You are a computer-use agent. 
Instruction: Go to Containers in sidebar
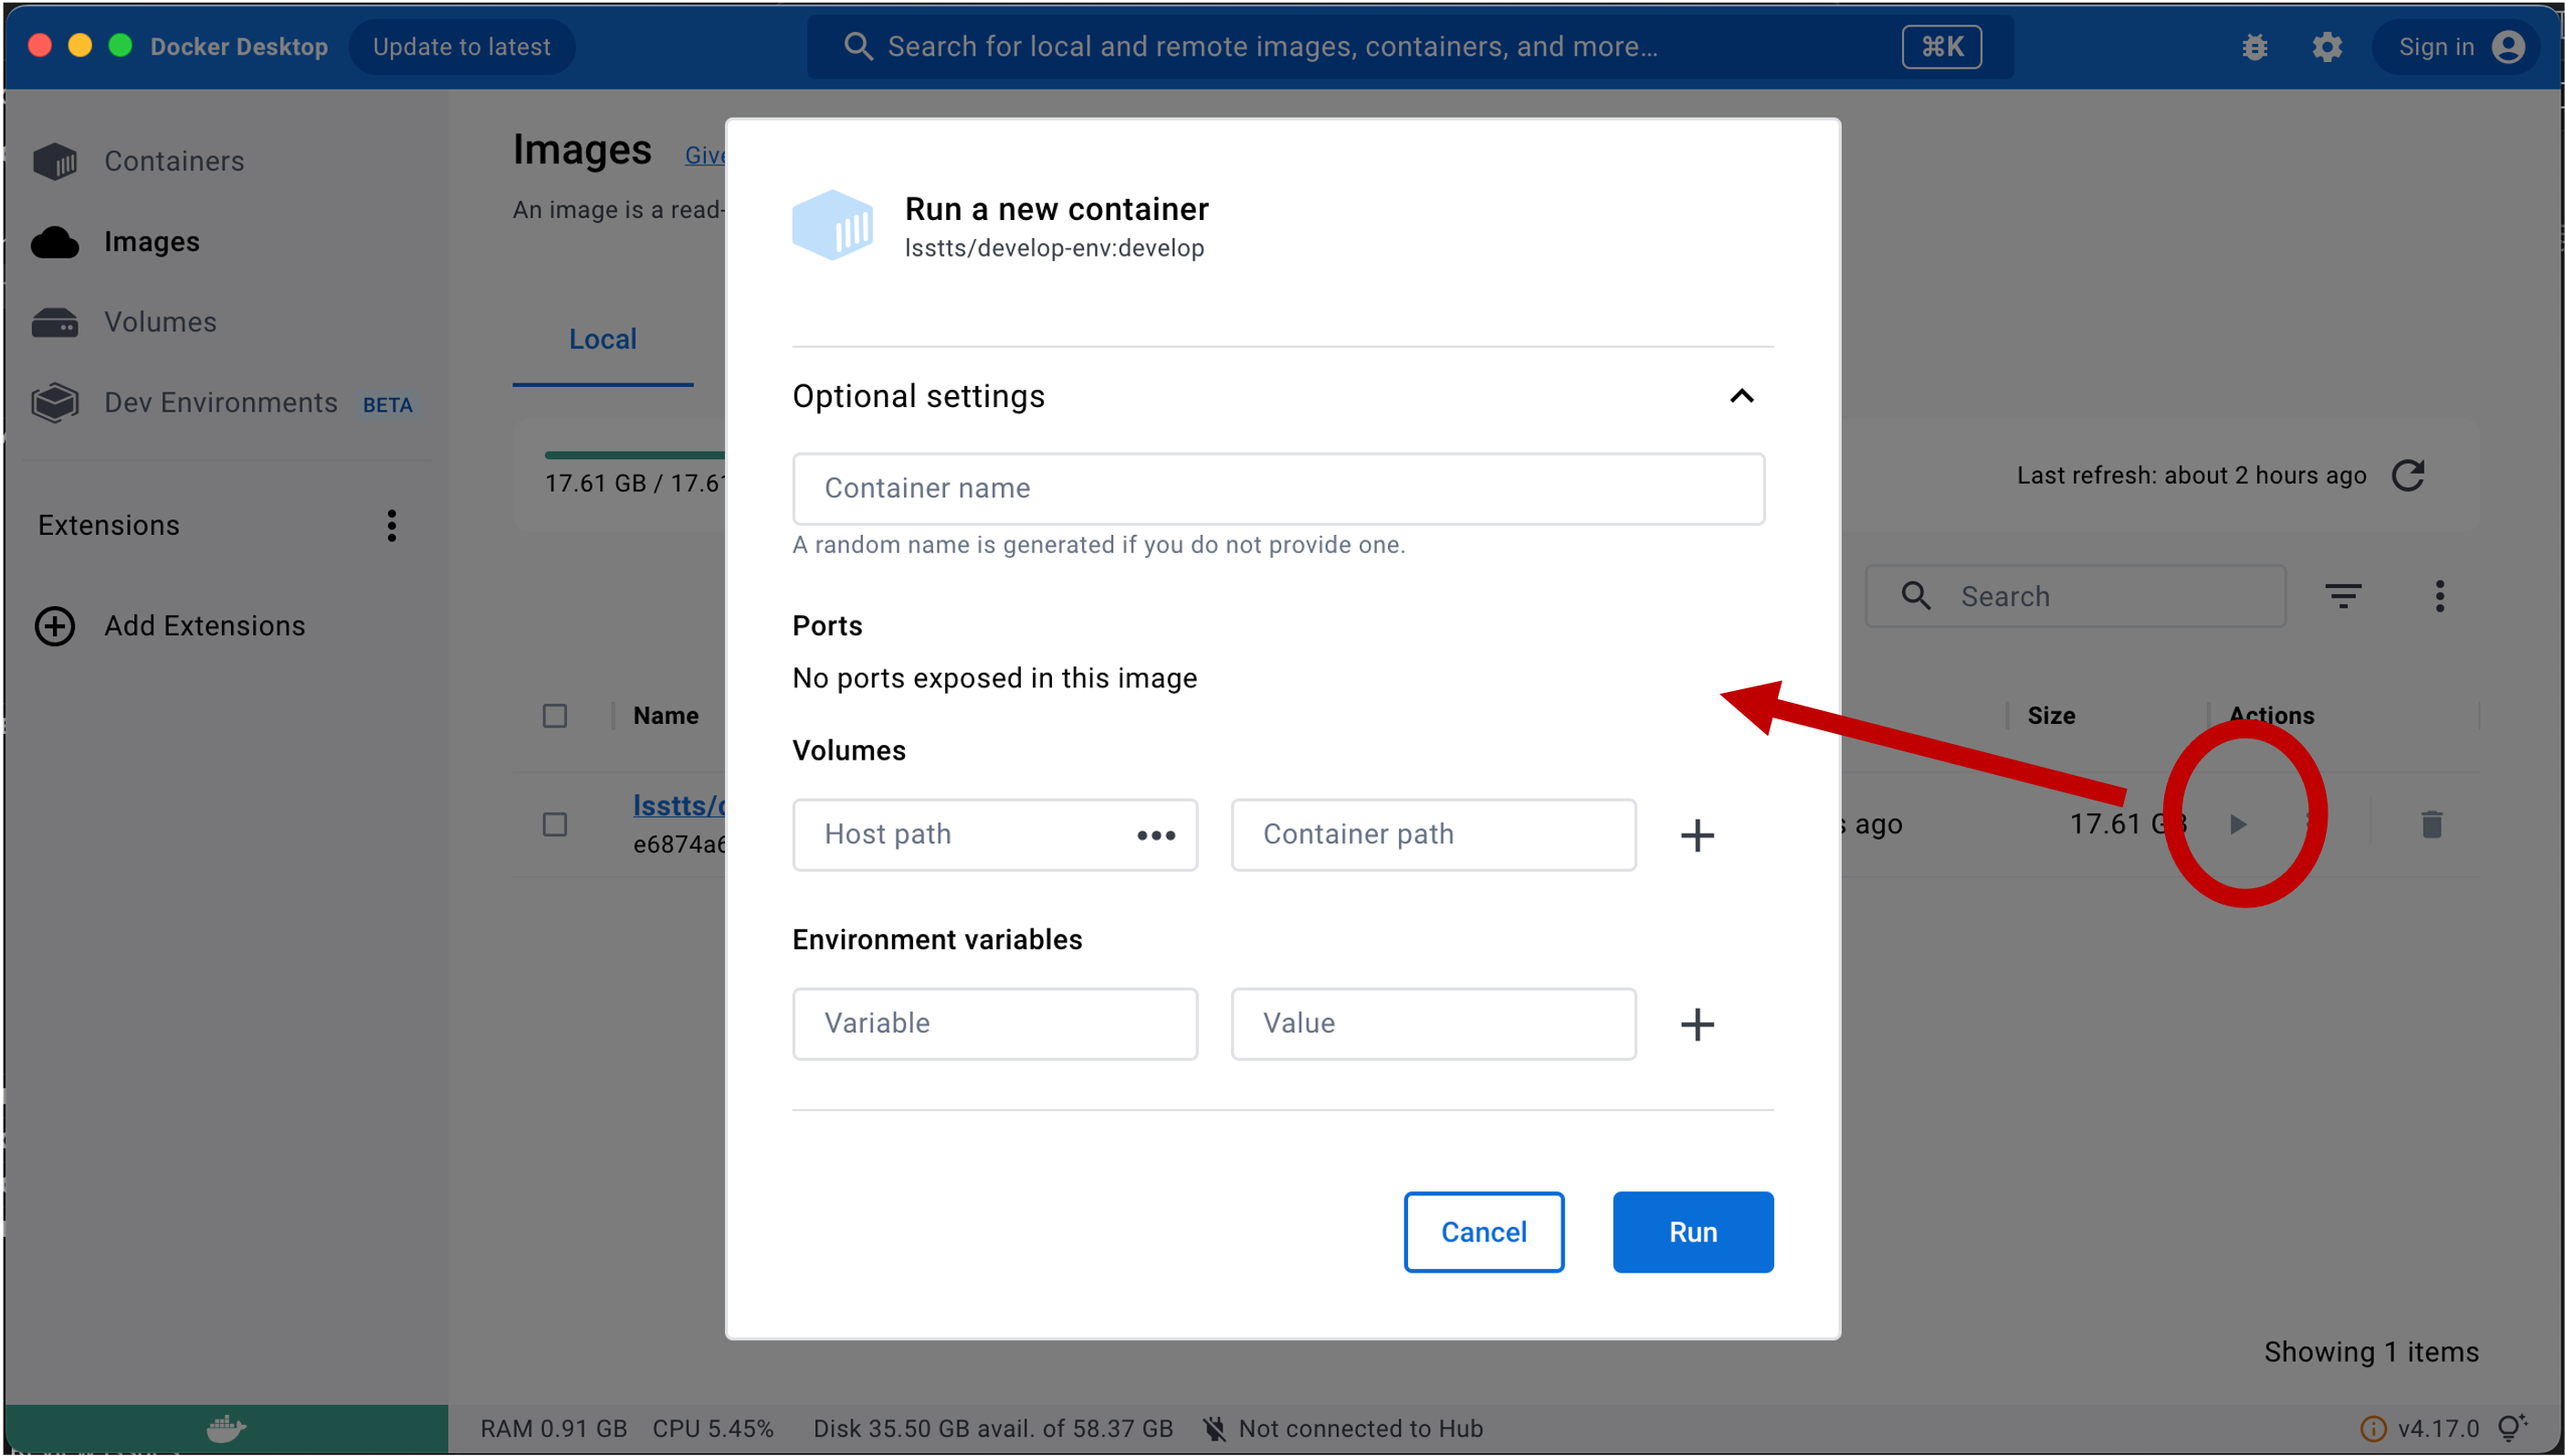[x=174, y=161]
